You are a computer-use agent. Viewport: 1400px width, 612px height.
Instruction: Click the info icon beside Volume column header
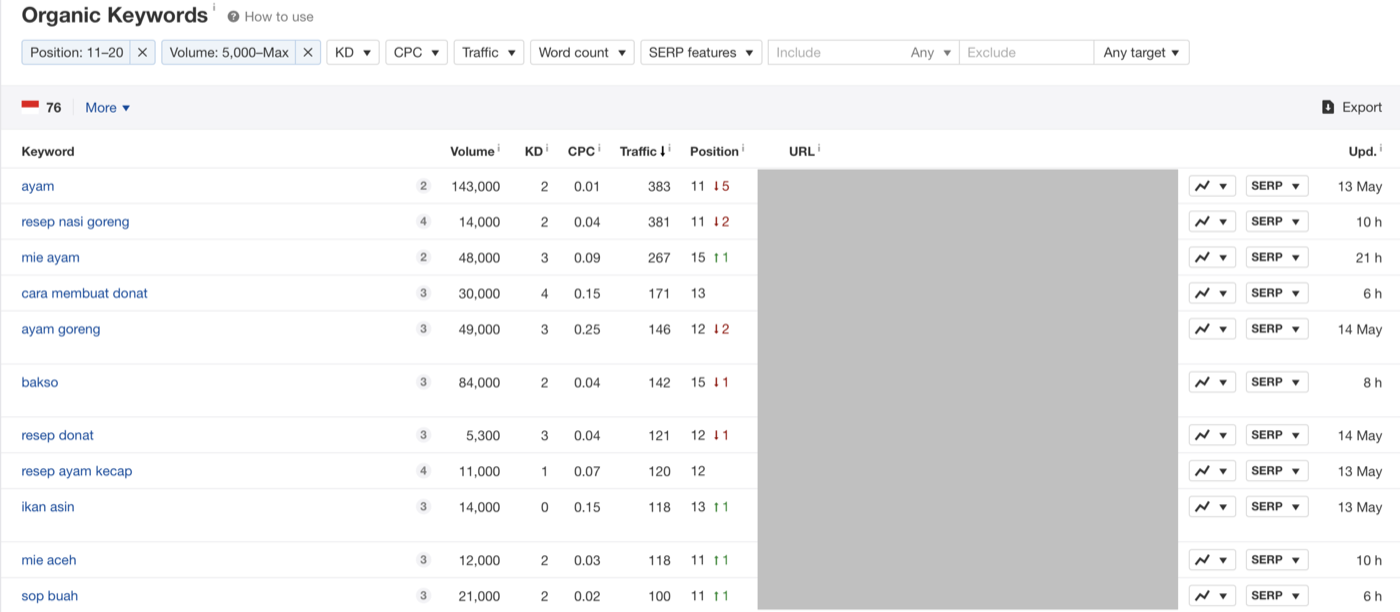[x=499, y=148]
